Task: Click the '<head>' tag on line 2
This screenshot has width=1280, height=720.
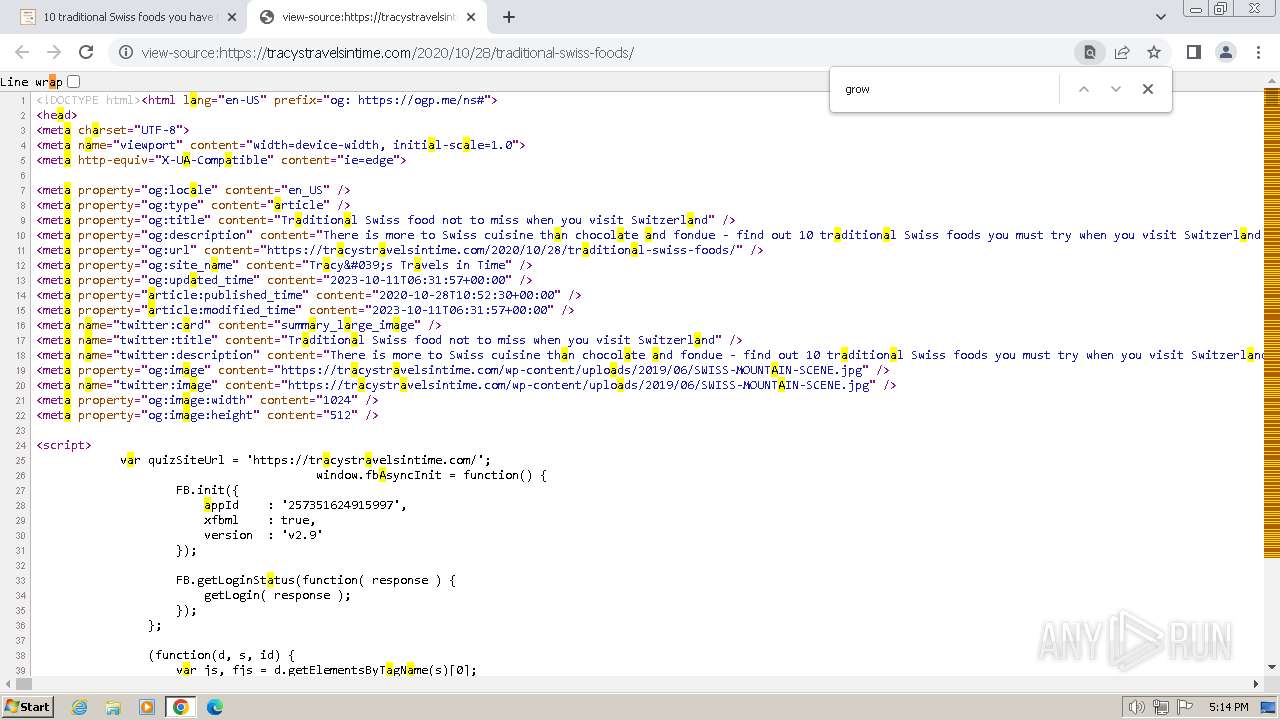Action: (57, 115)
